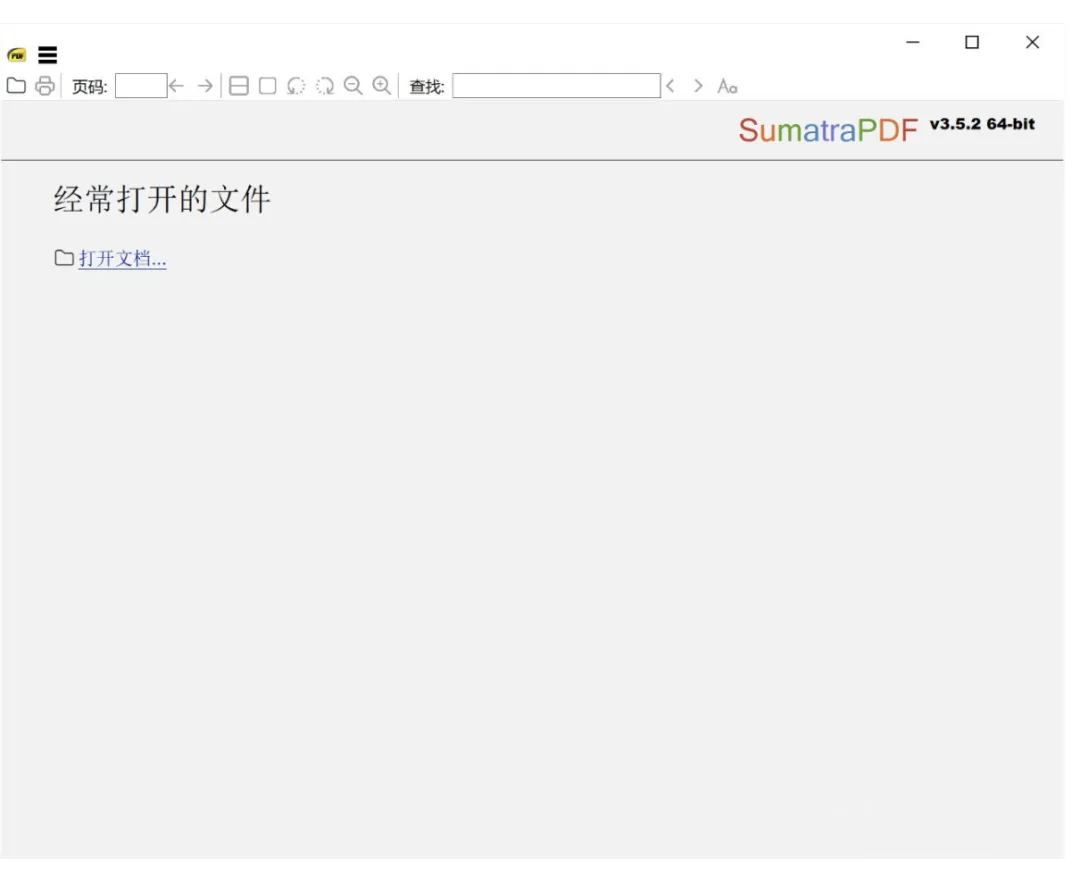The height and width of the screenshot is (871, 1080).
Task: Open the hamburger menu
Action: coord(48,54)
